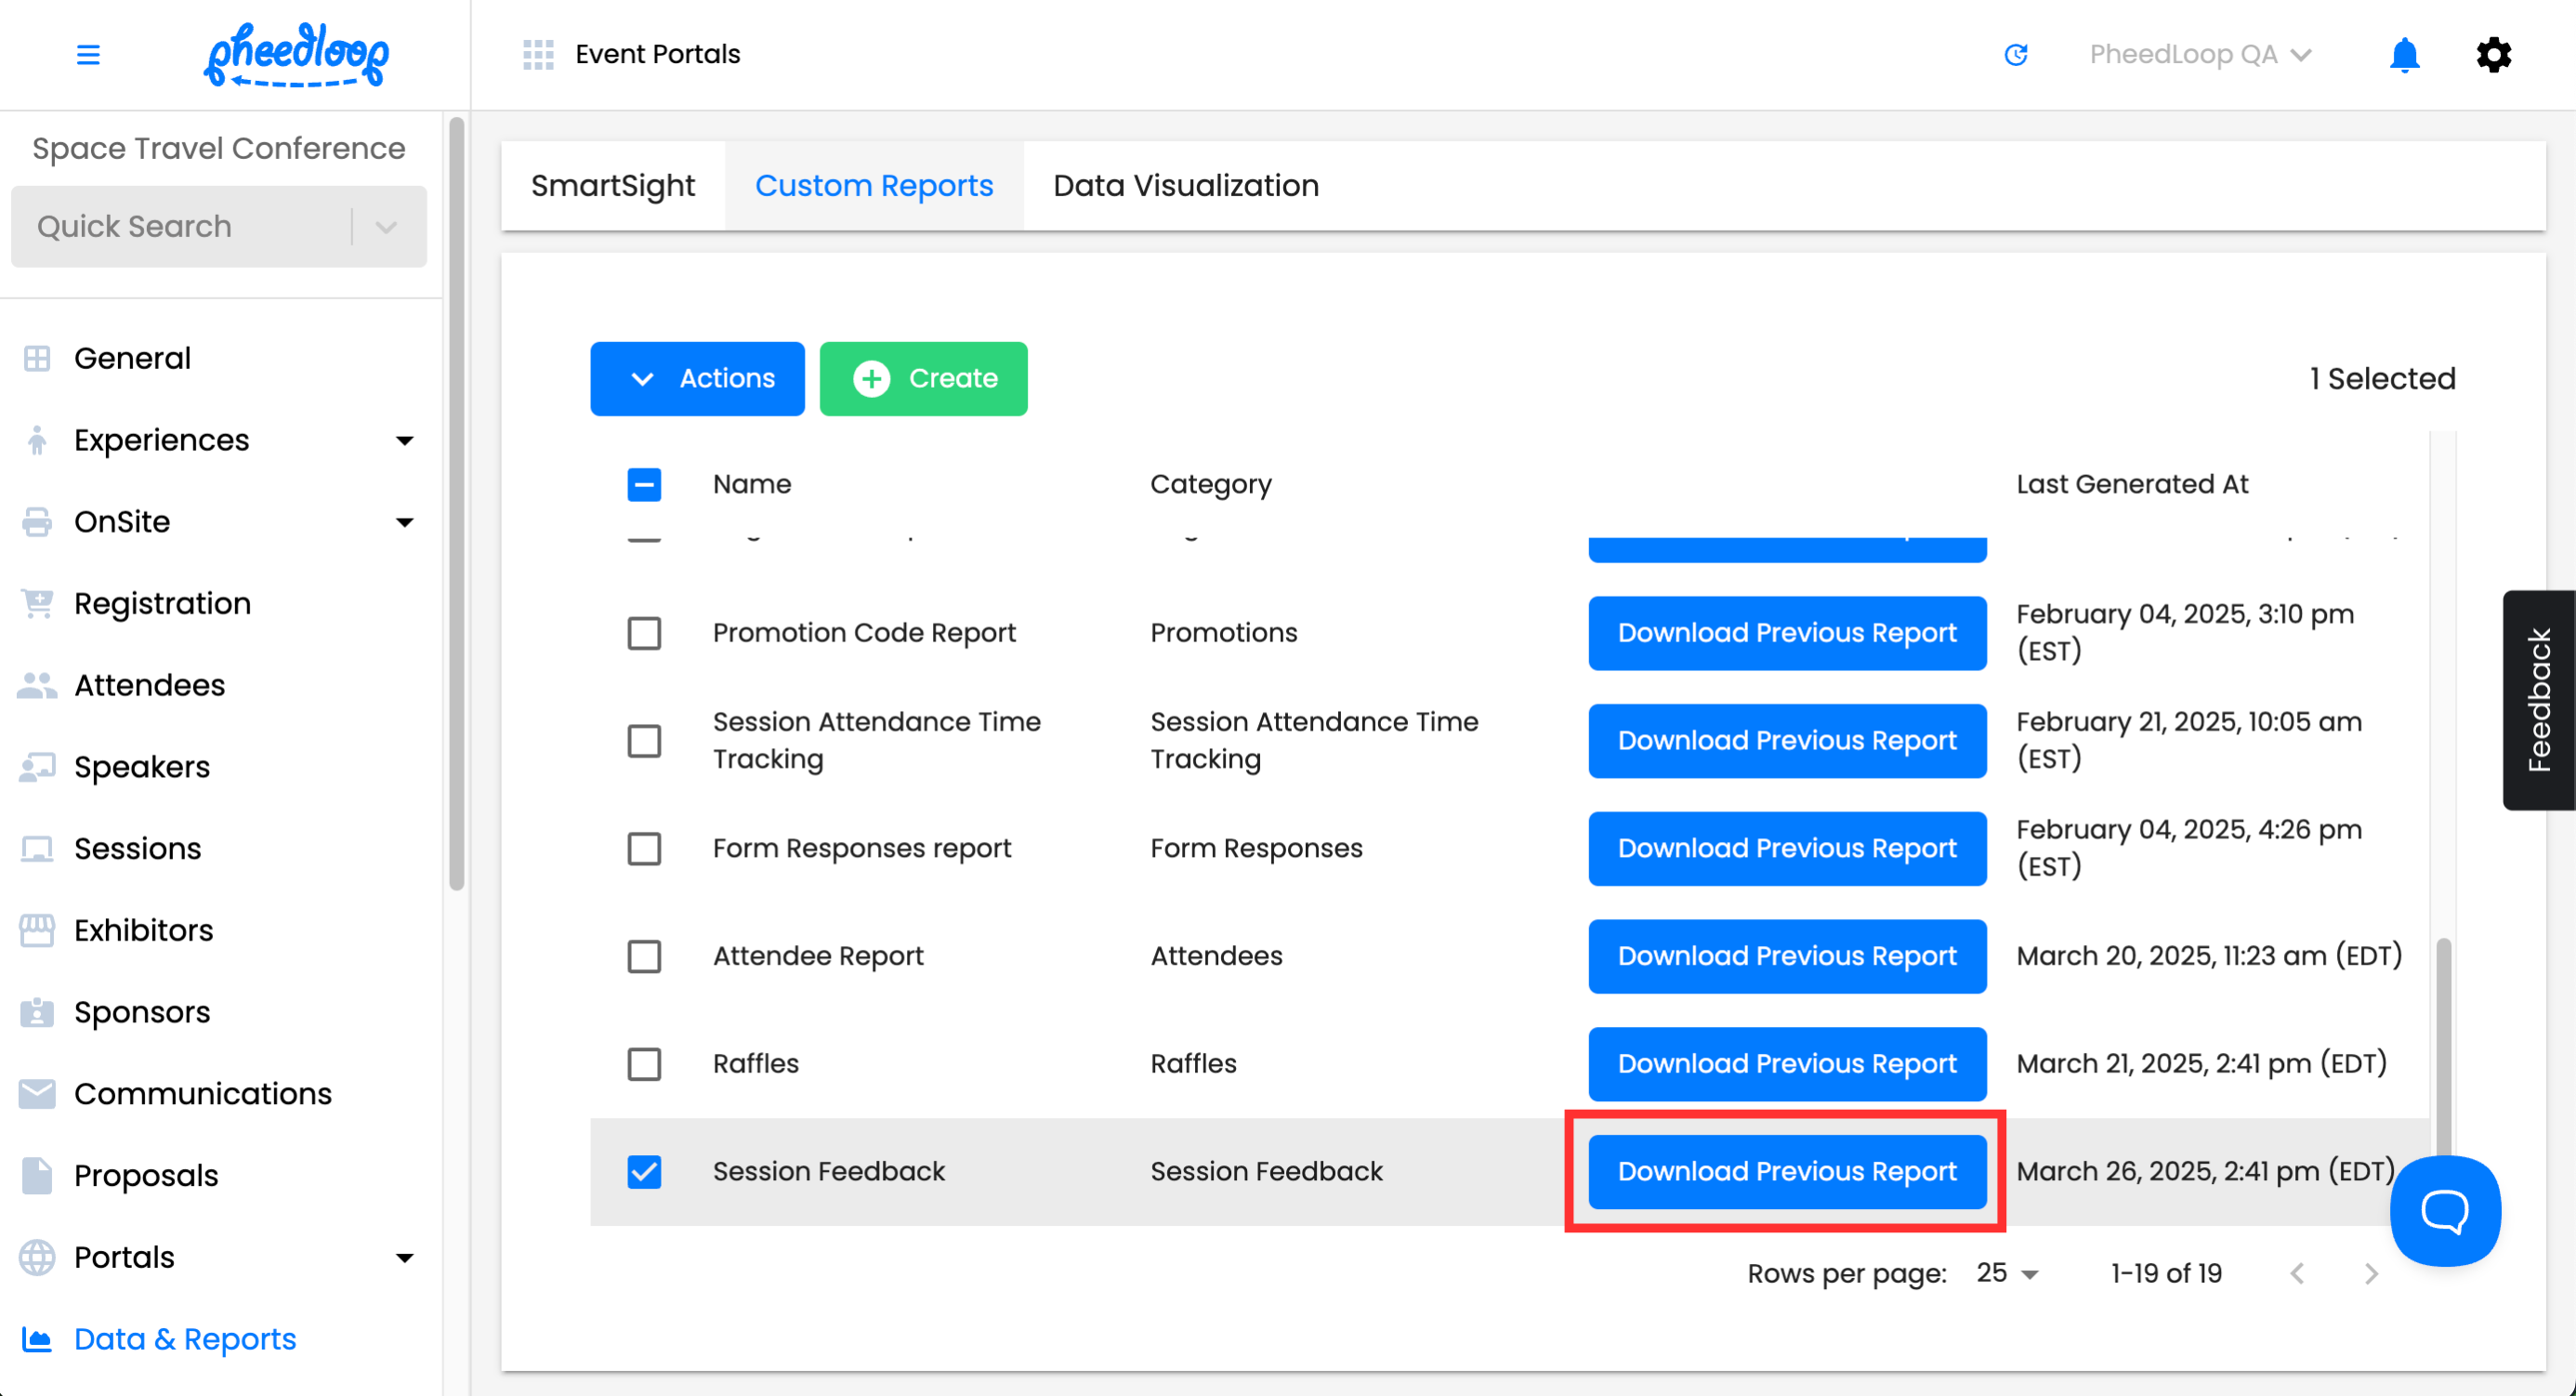
Task: Toggle the select-all header checkbox
Action: (x=644, y=484)
